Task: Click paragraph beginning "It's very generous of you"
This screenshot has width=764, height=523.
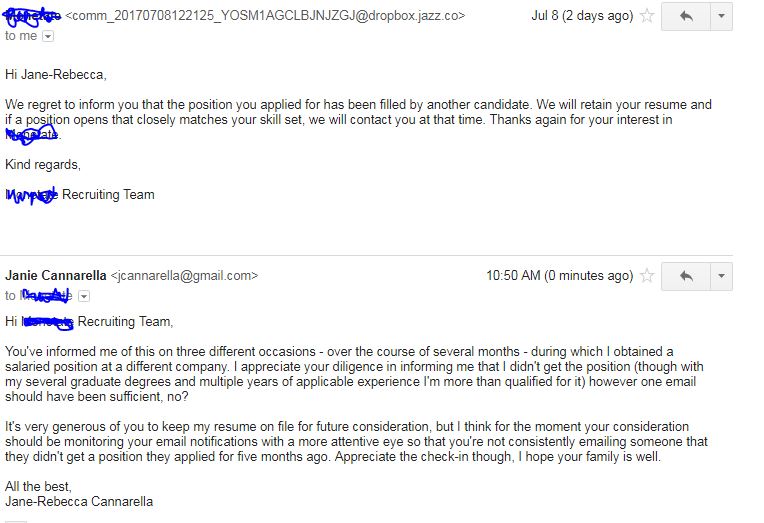Action: [355, 441]
